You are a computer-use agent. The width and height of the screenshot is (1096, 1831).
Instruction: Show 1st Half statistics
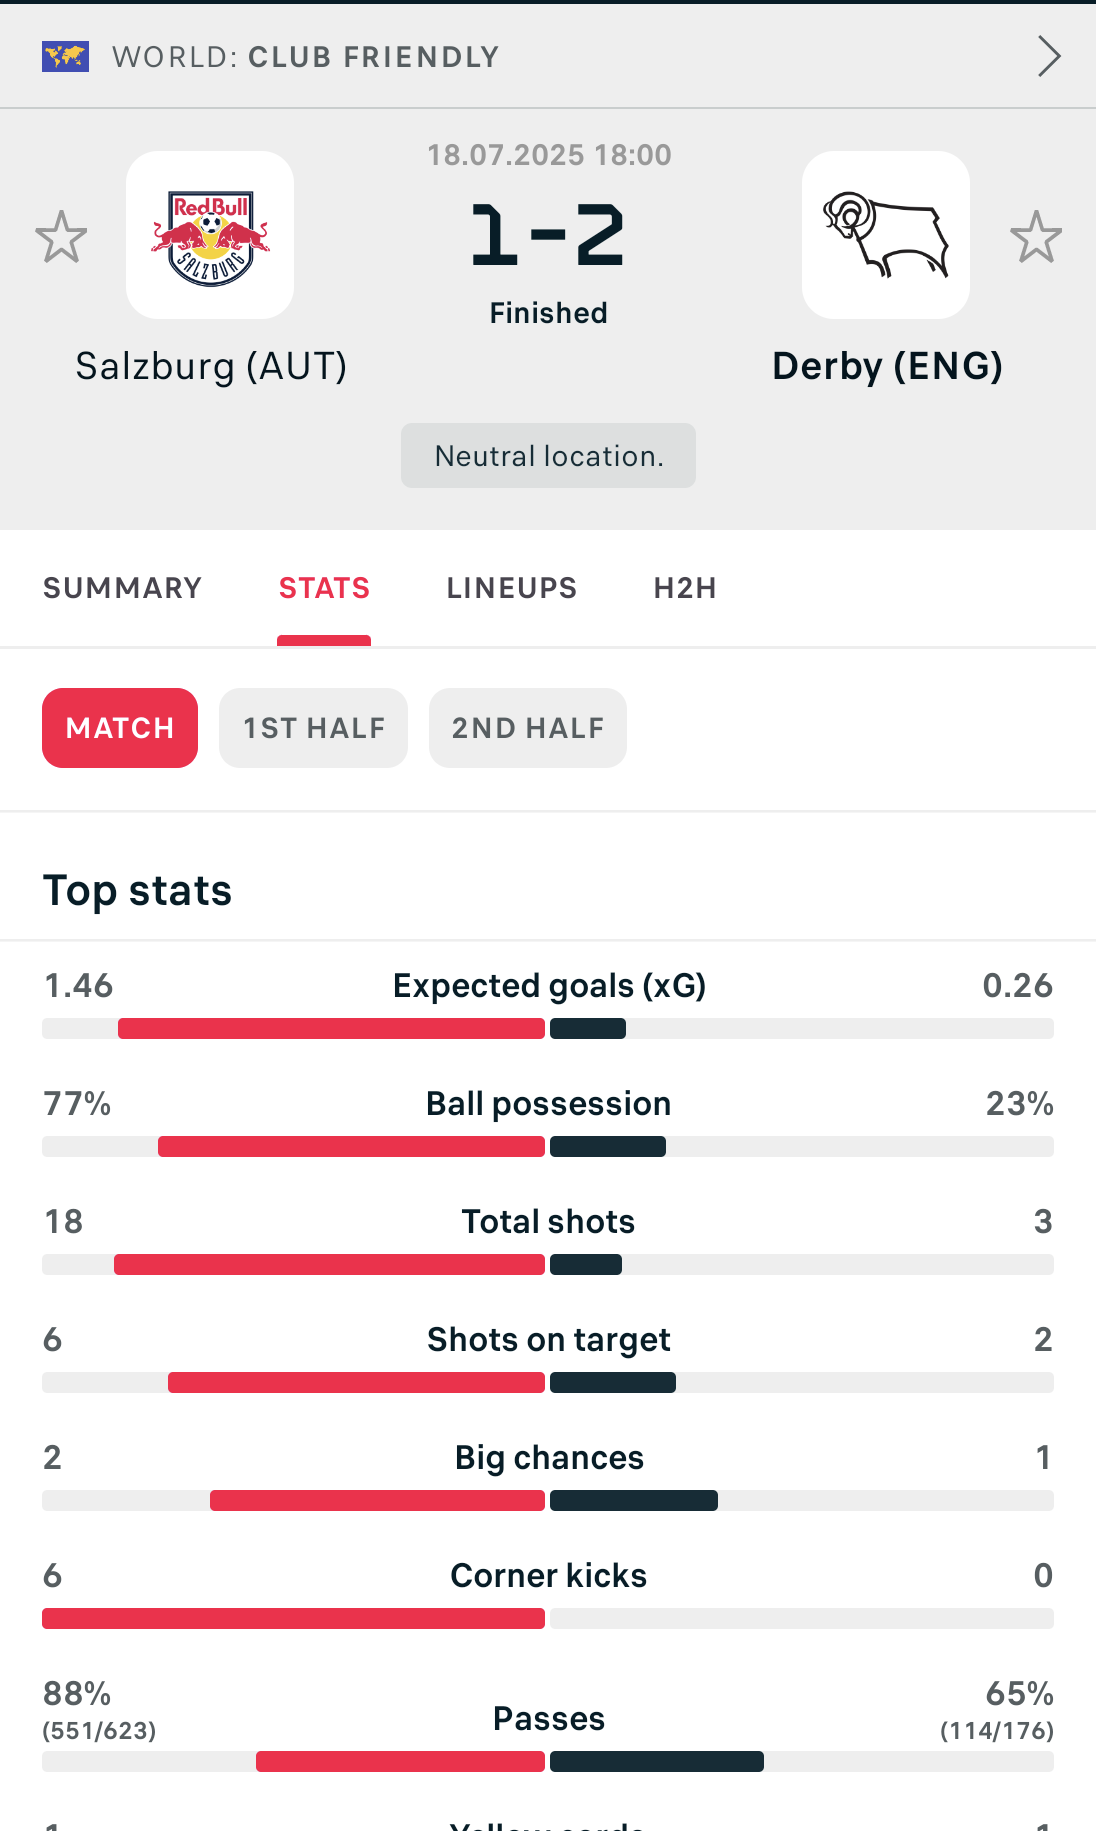tap(314, 728)
